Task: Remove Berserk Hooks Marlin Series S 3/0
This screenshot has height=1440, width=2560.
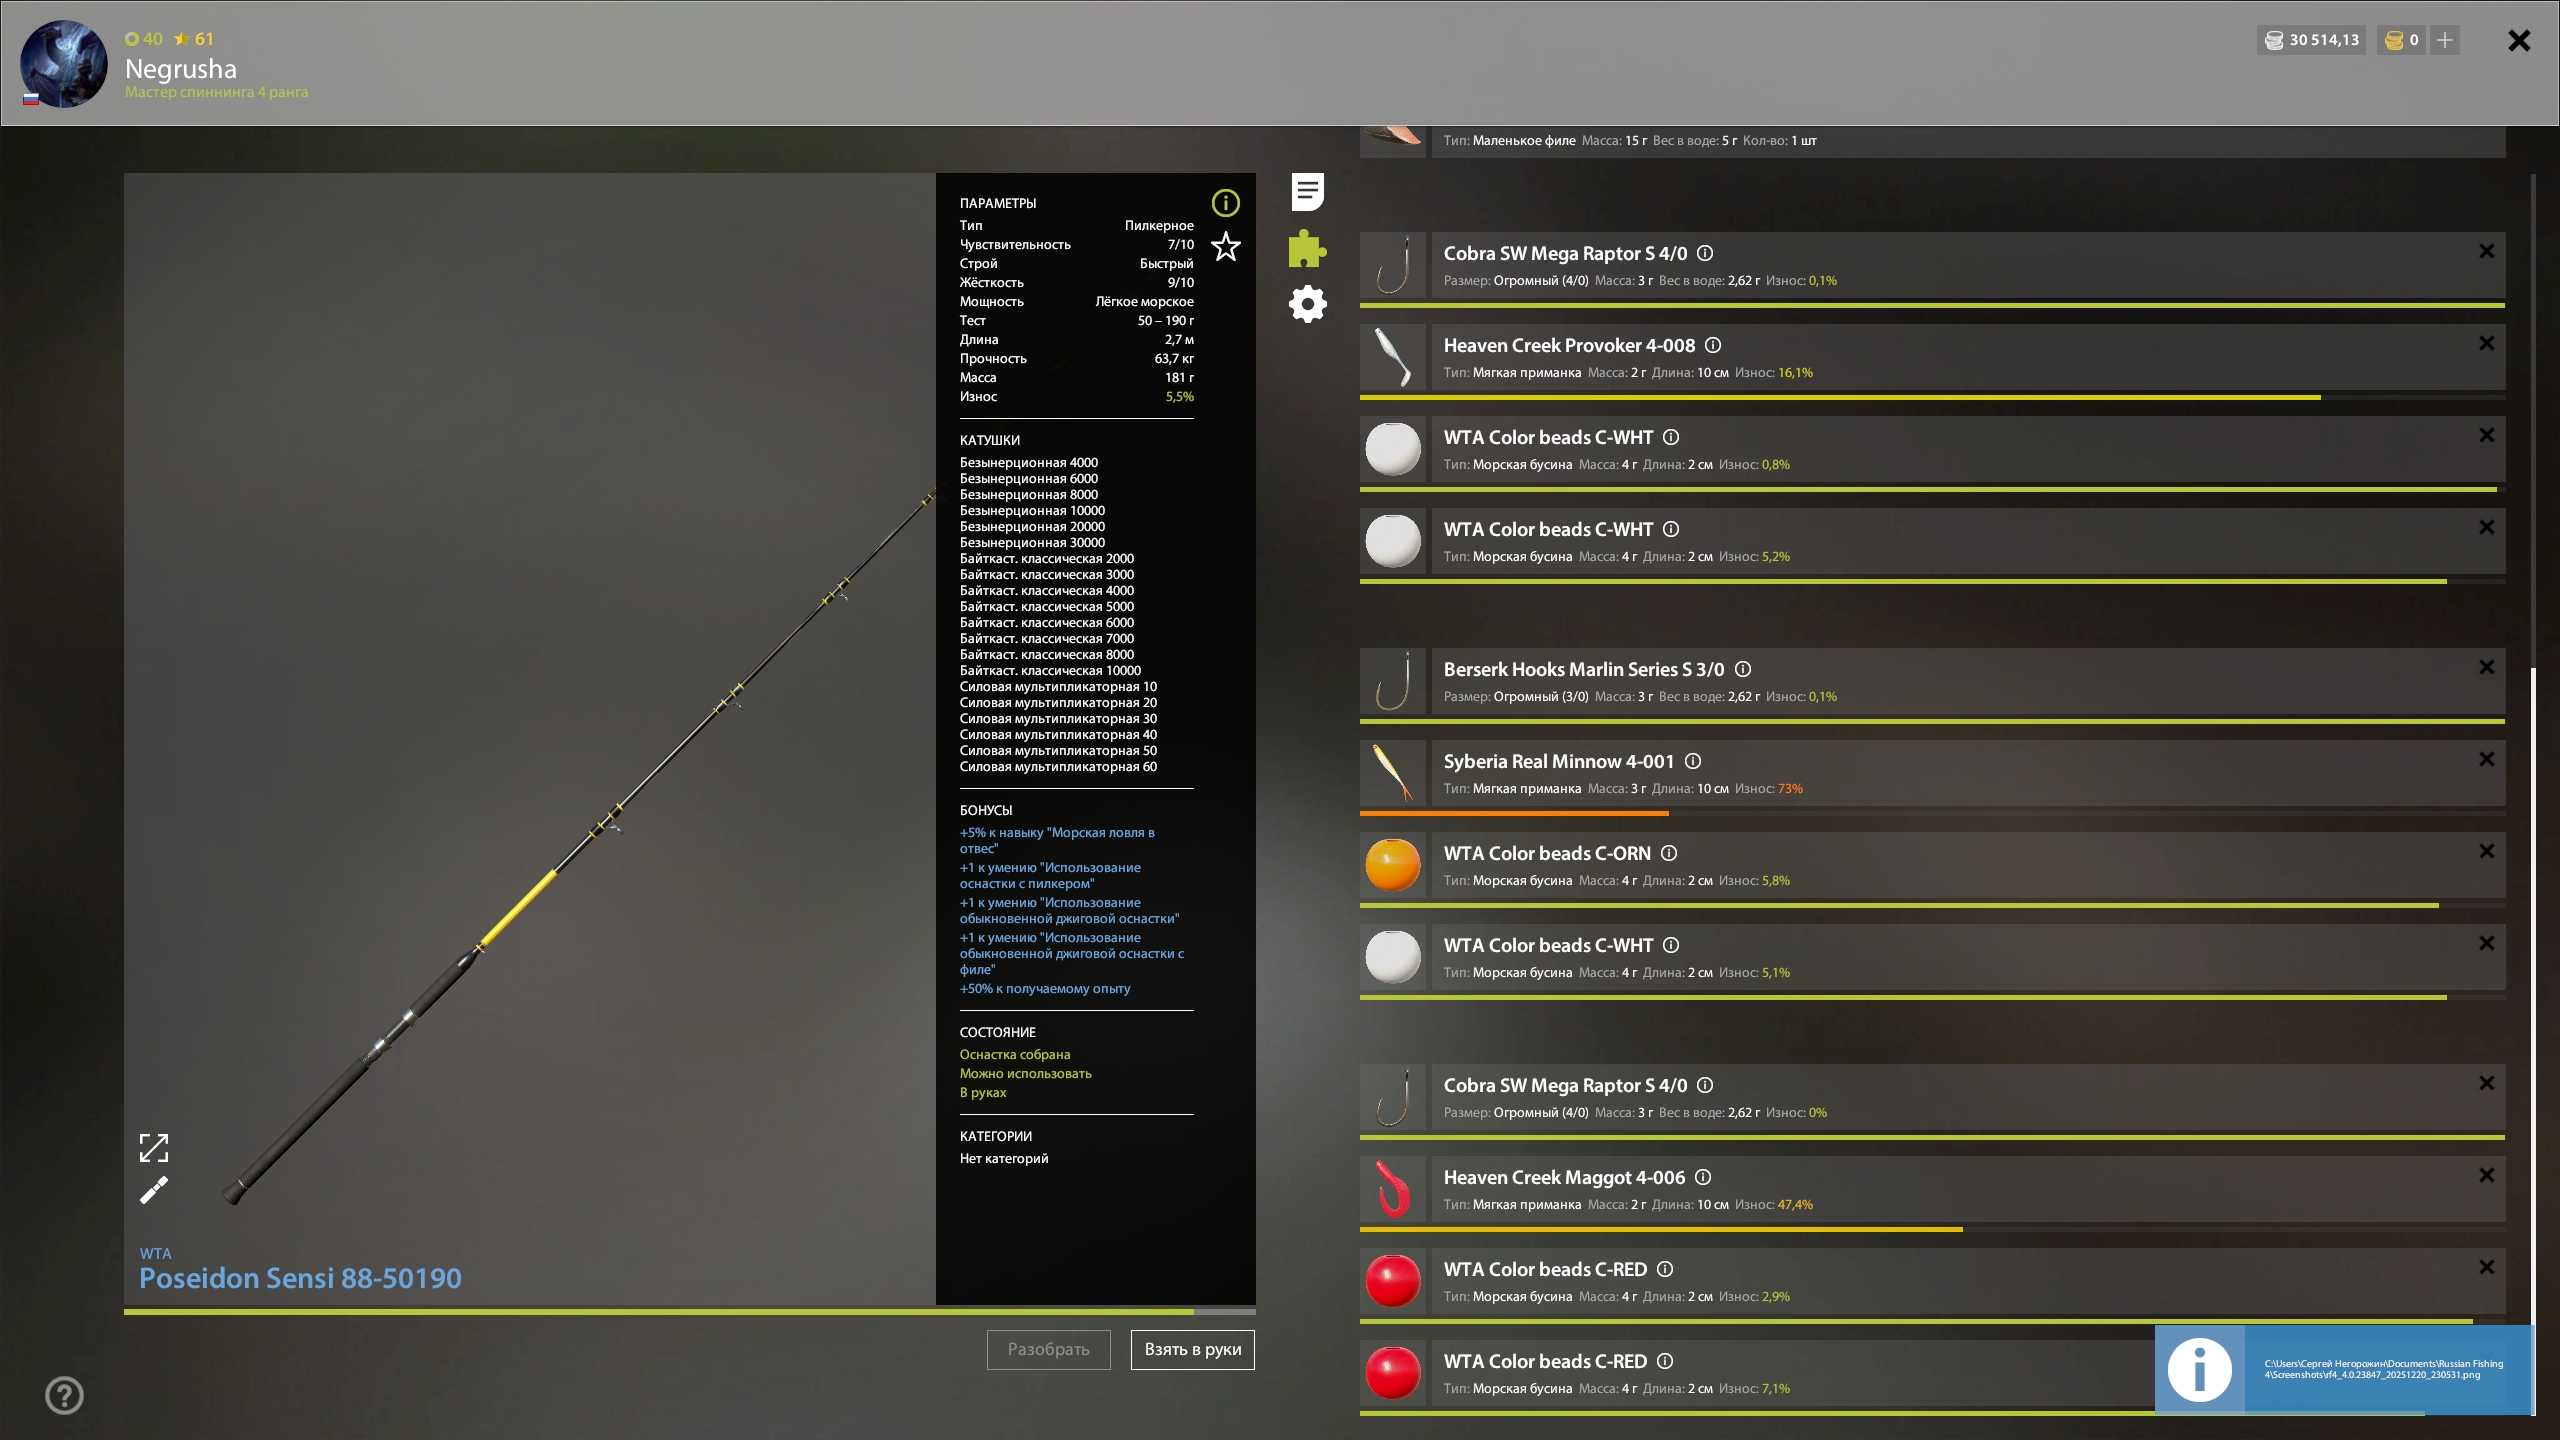Action: point(2486,667)
